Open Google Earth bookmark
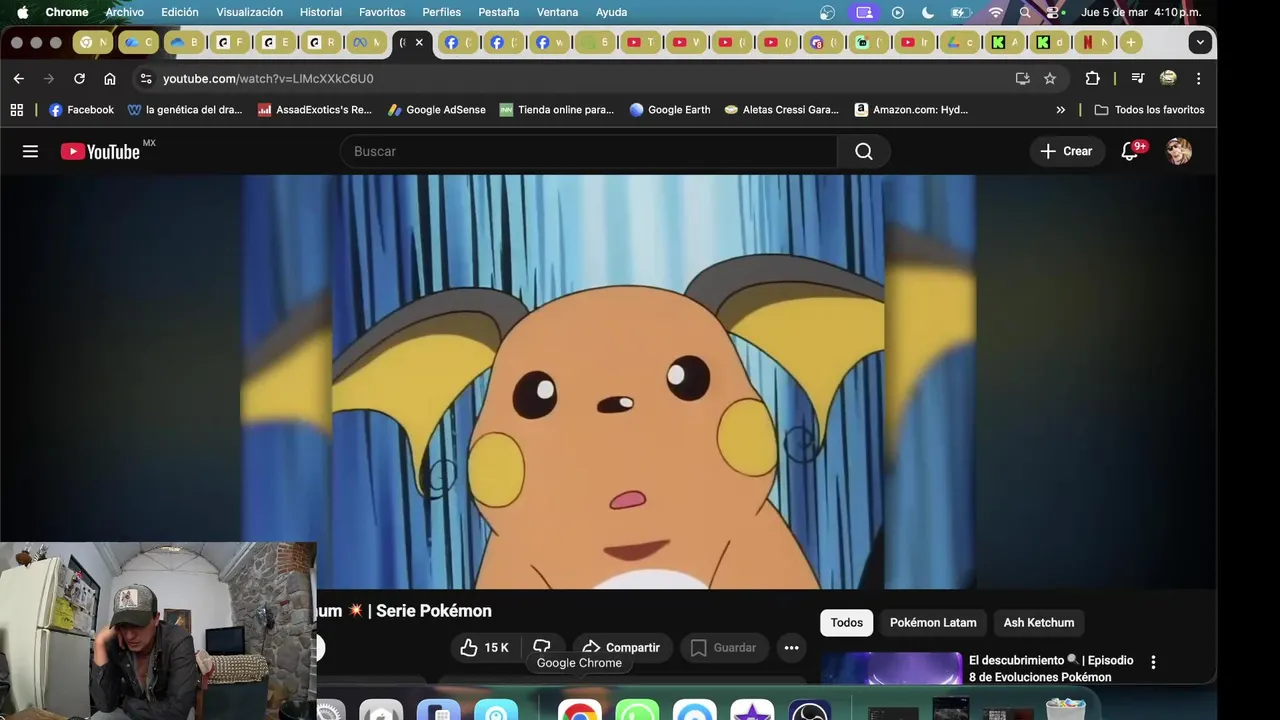 [x=669, y=110]
